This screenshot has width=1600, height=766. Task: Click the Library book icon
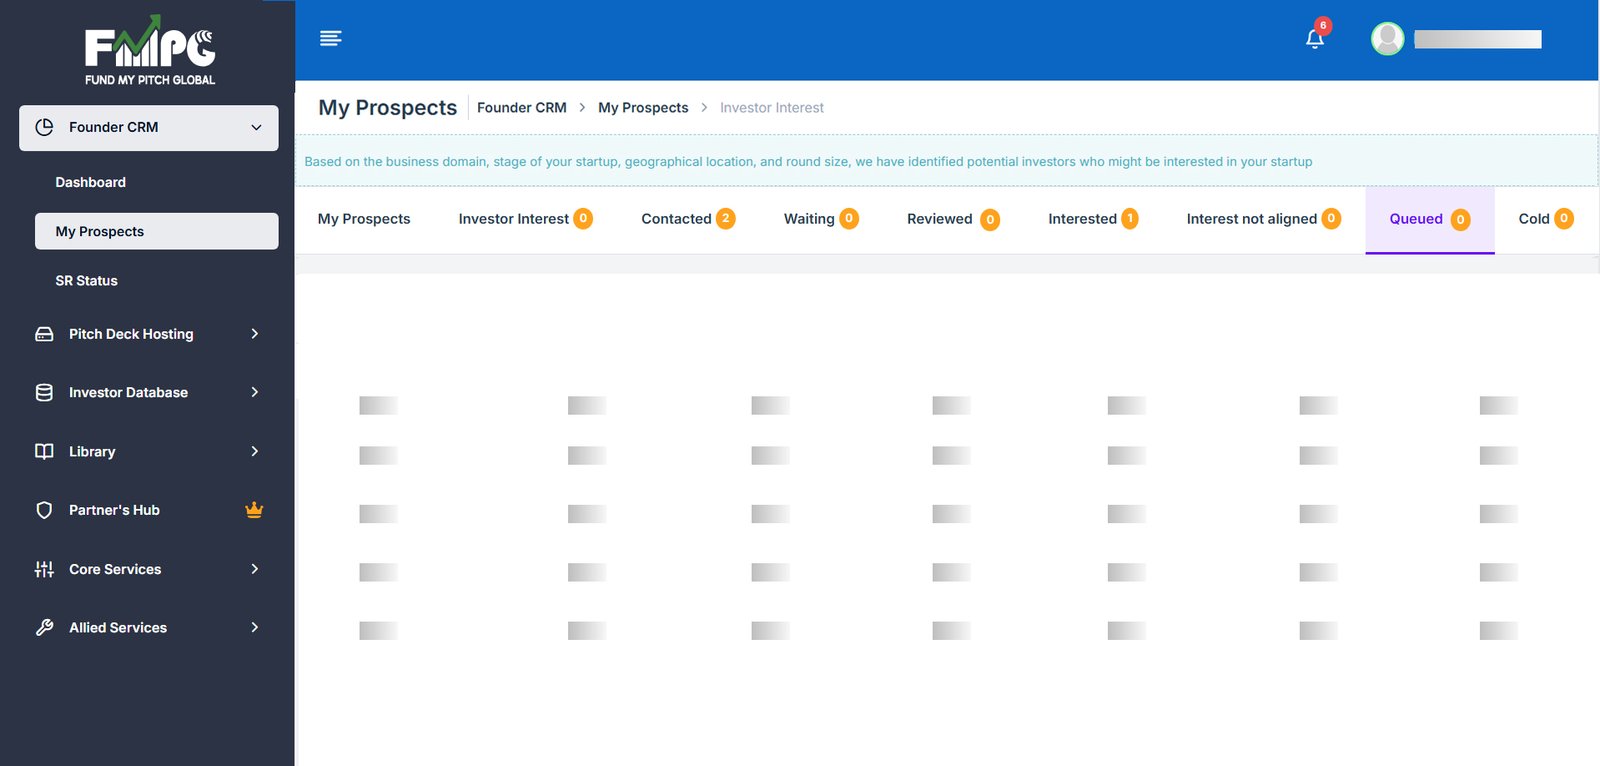click(44, 452)
